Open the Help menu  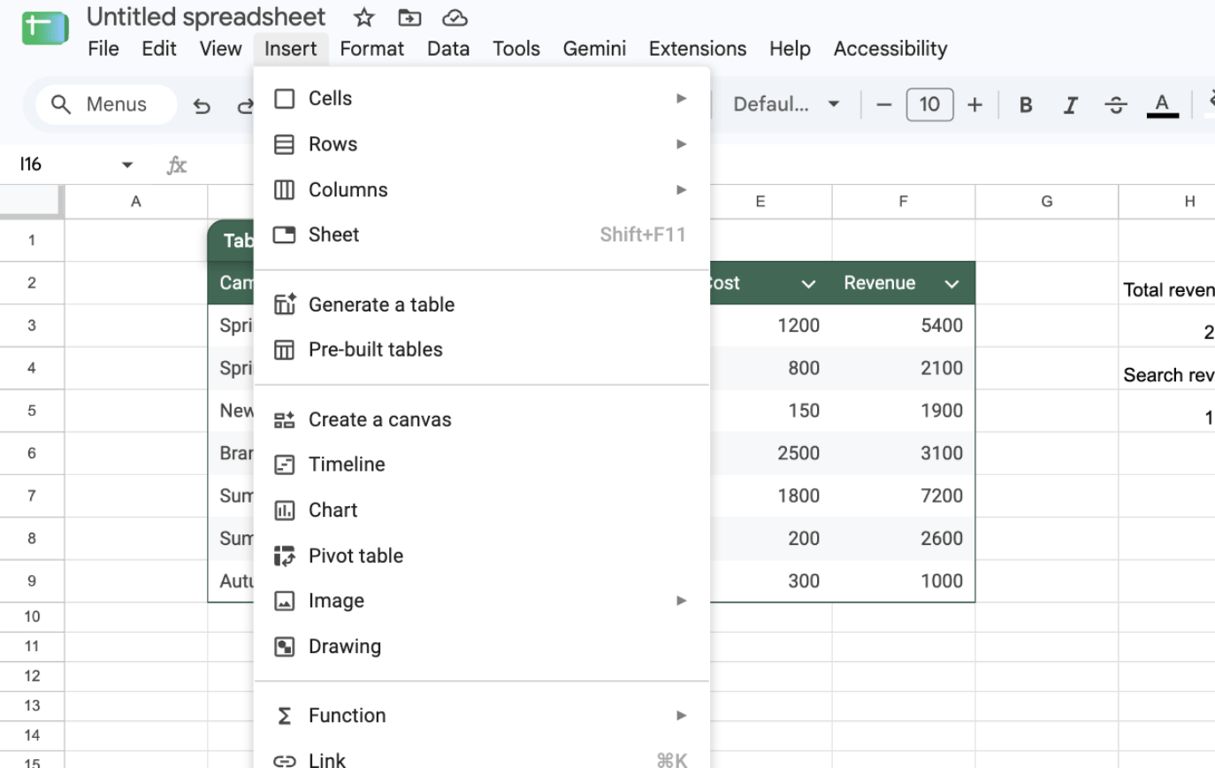[789, 48]
